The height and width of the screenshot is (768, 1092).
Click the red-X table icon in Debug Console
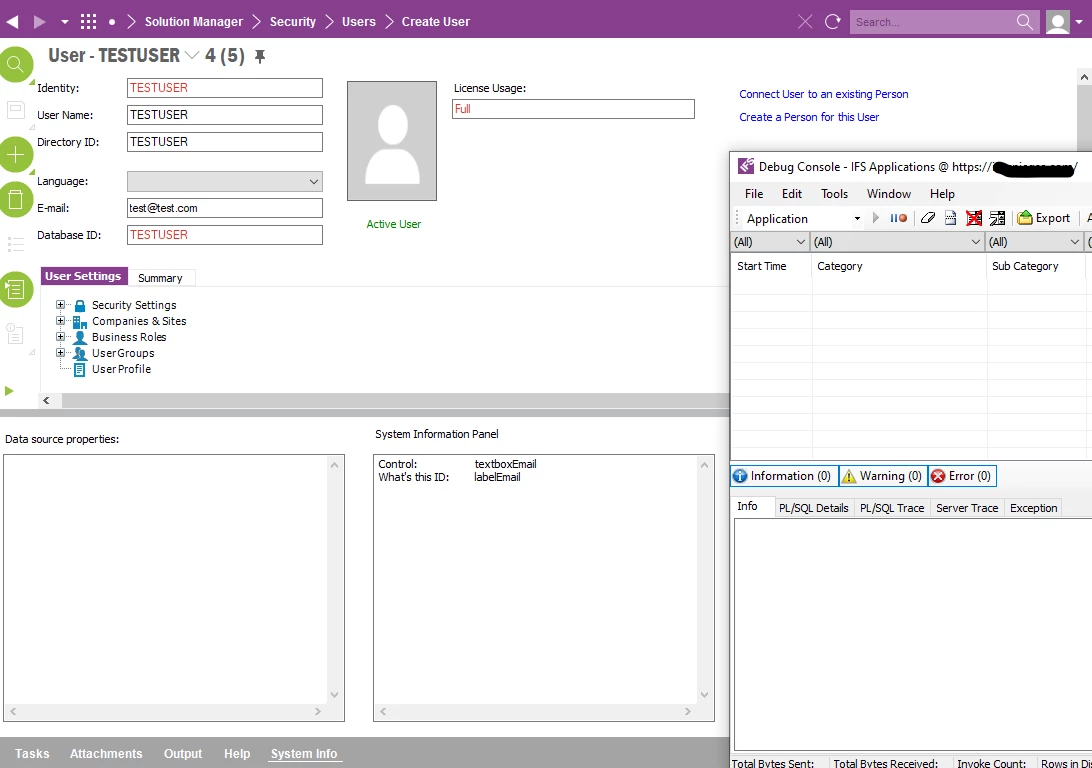click(x=974, y=218)
